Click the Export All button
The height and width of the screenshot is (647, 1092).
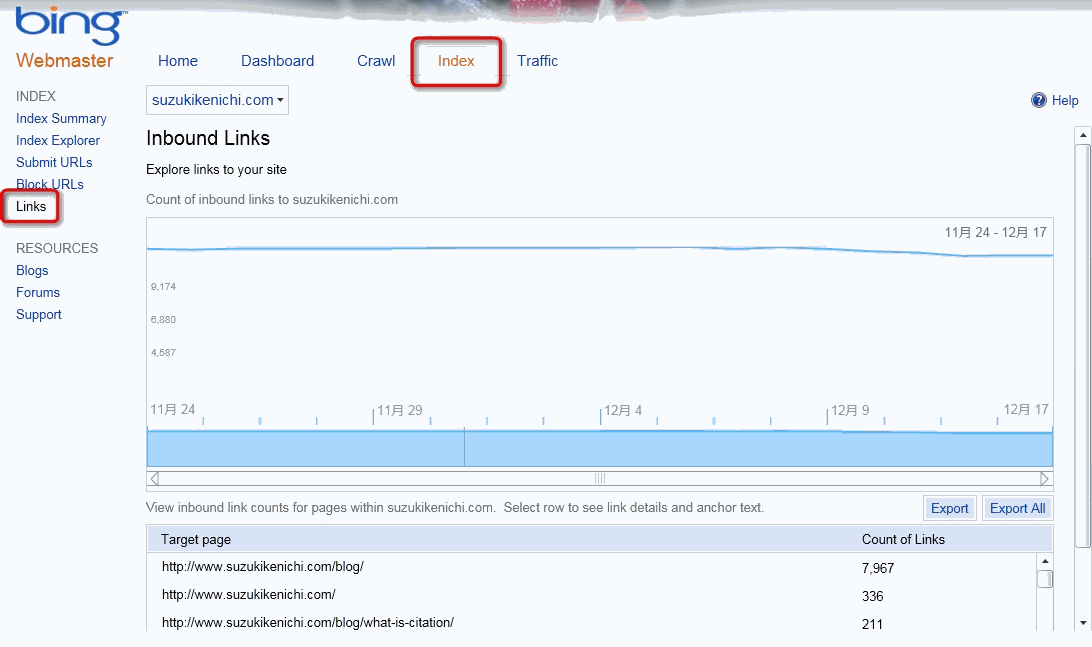pyautogui.click(x=1017, y=508)
